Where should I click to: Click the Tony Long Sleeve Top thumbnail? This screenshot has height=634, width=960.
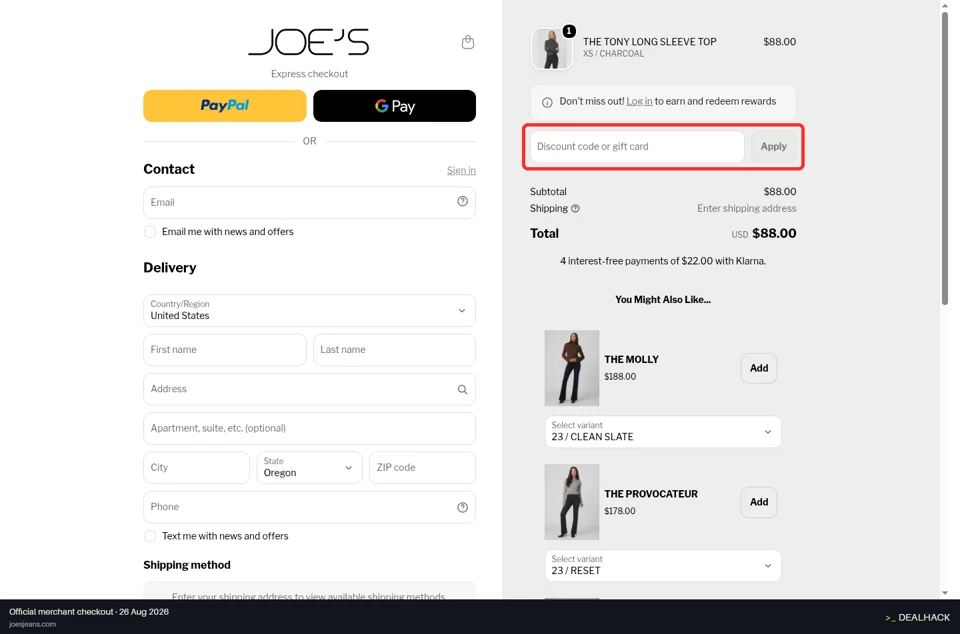click(x=552, y=49)
